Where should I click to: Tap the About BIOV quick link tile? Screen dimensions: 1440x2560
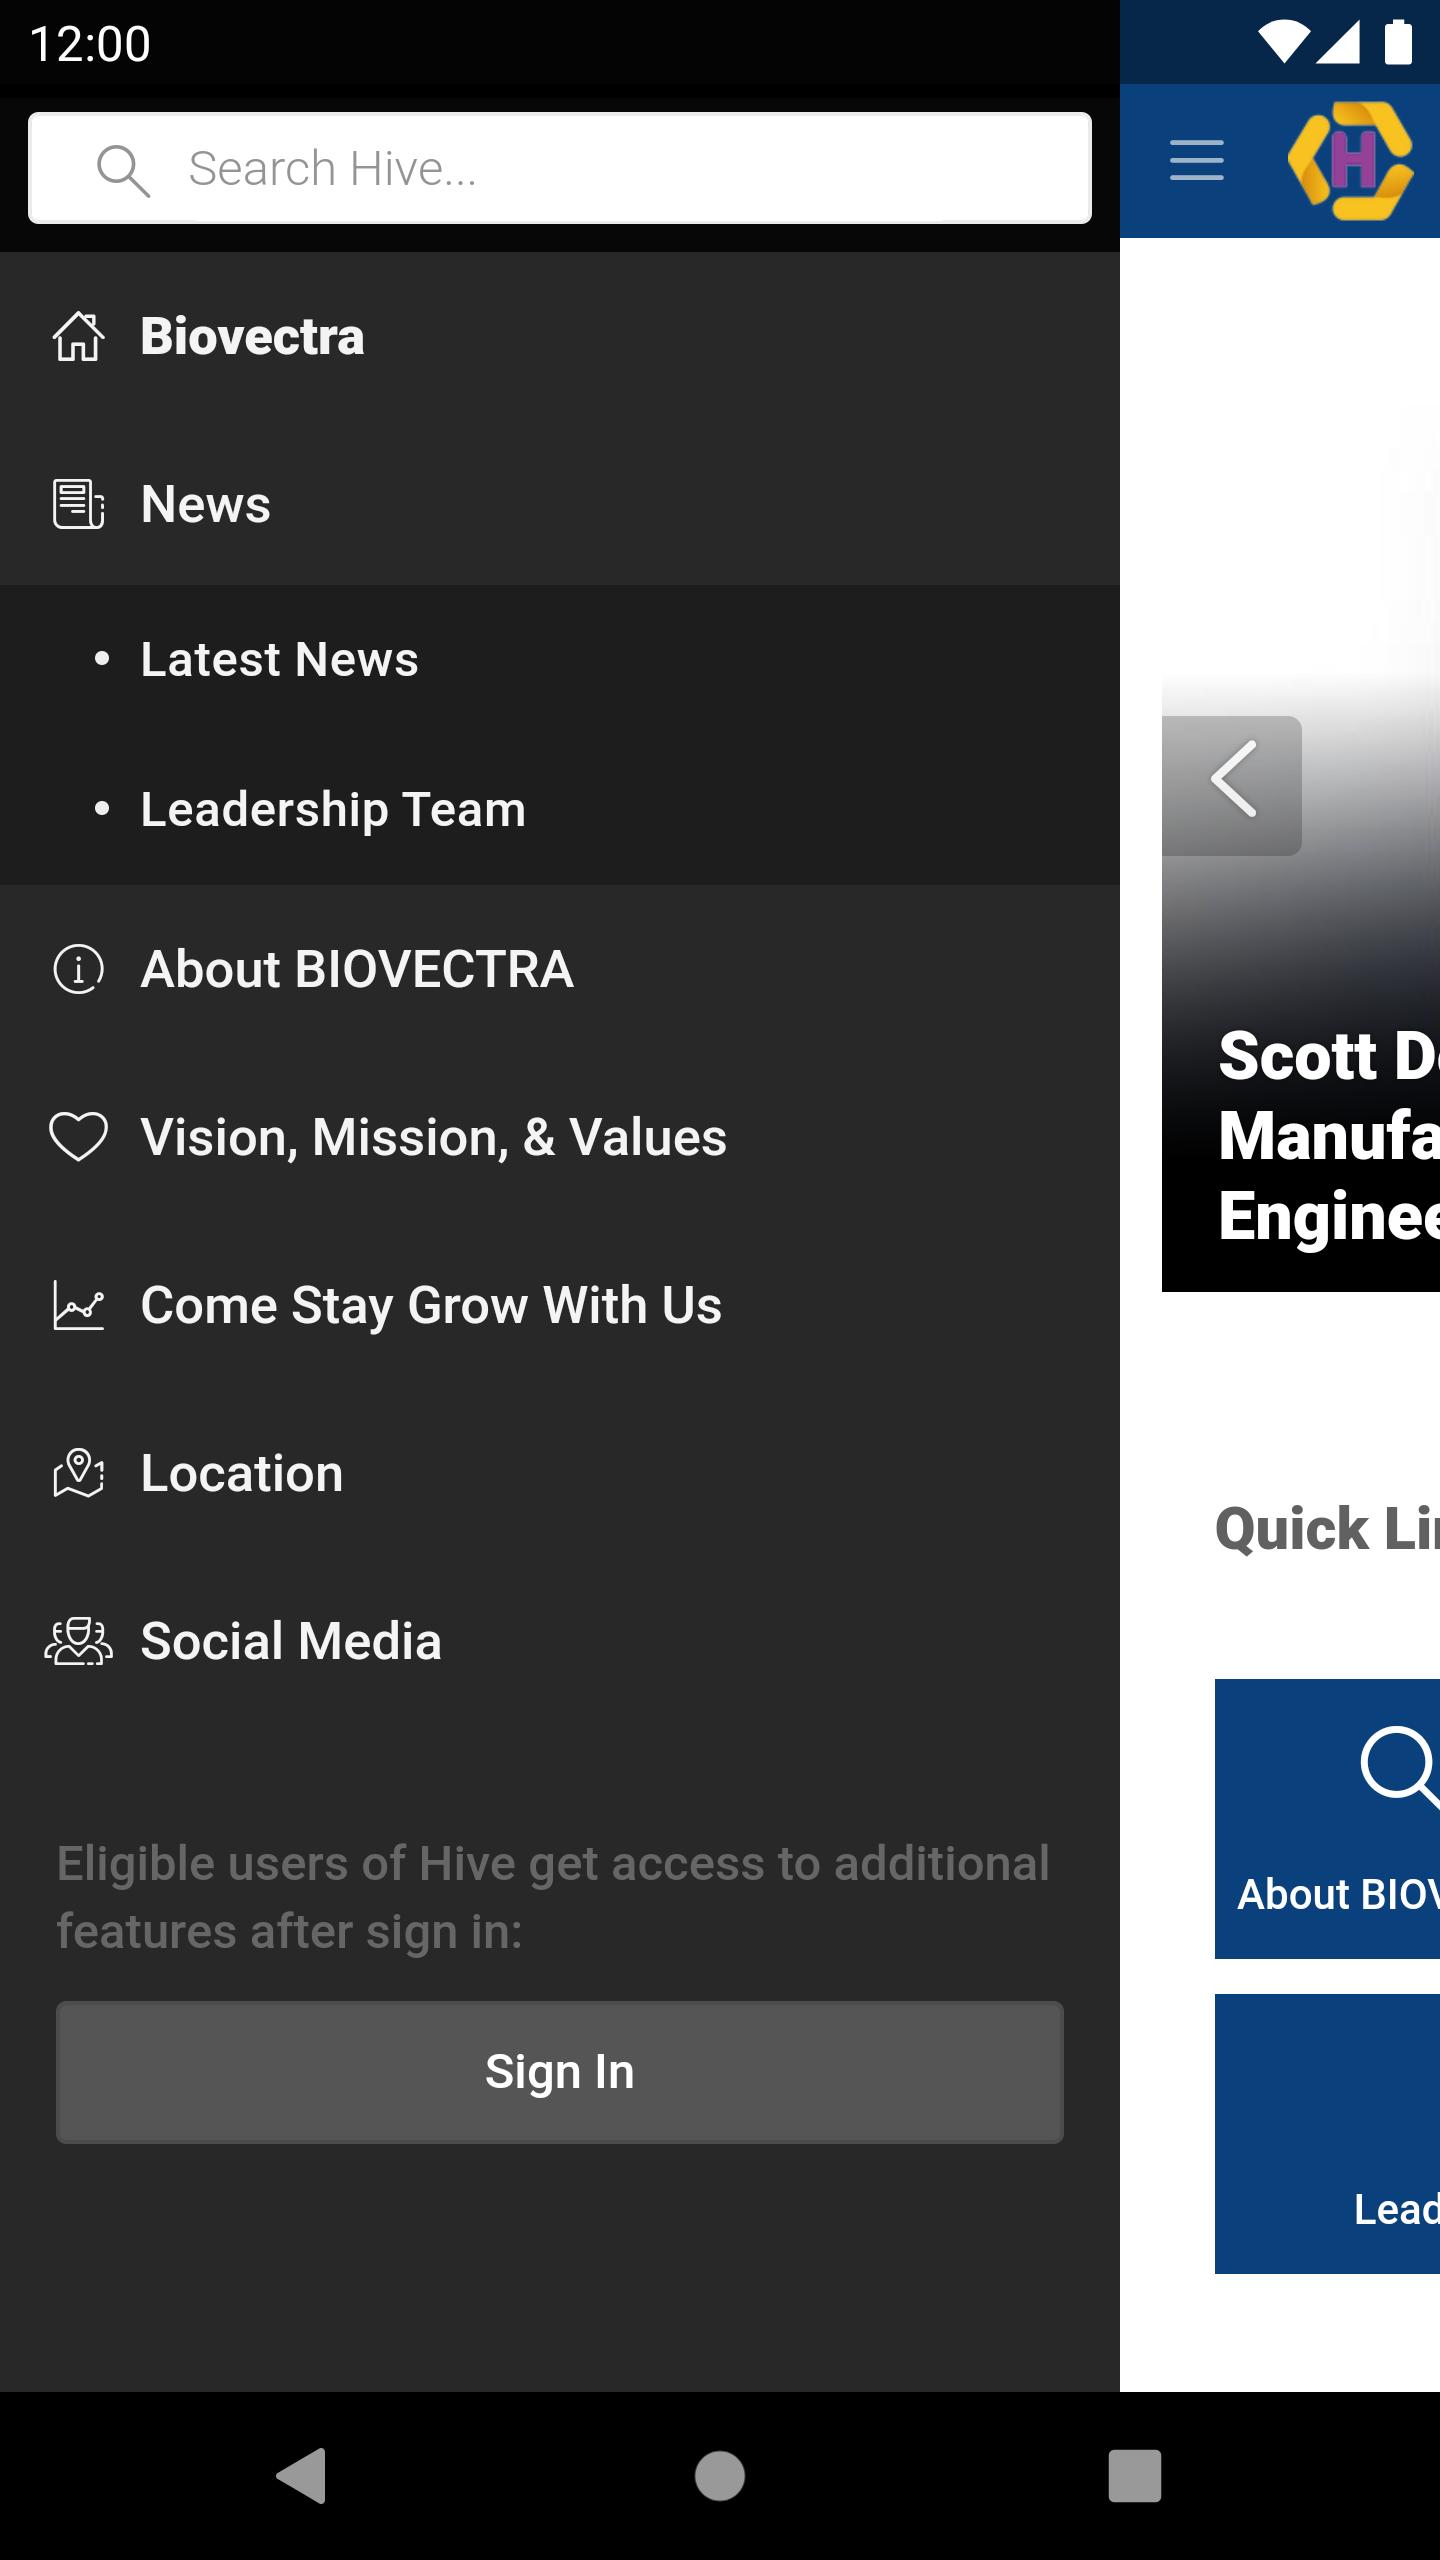point(1327,1819)
